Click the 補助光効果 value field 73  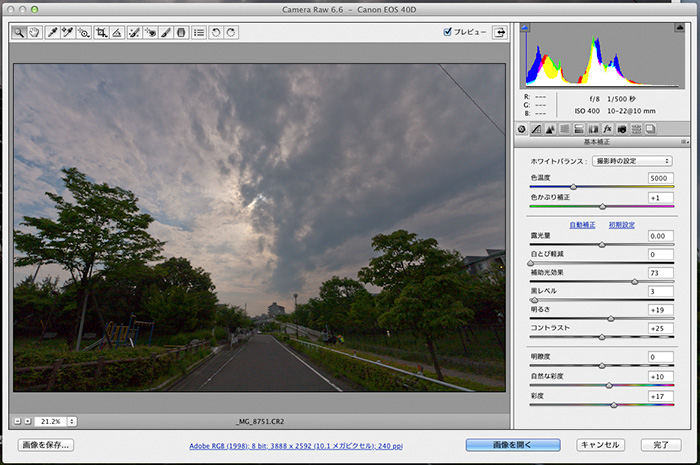coord(661,273)
